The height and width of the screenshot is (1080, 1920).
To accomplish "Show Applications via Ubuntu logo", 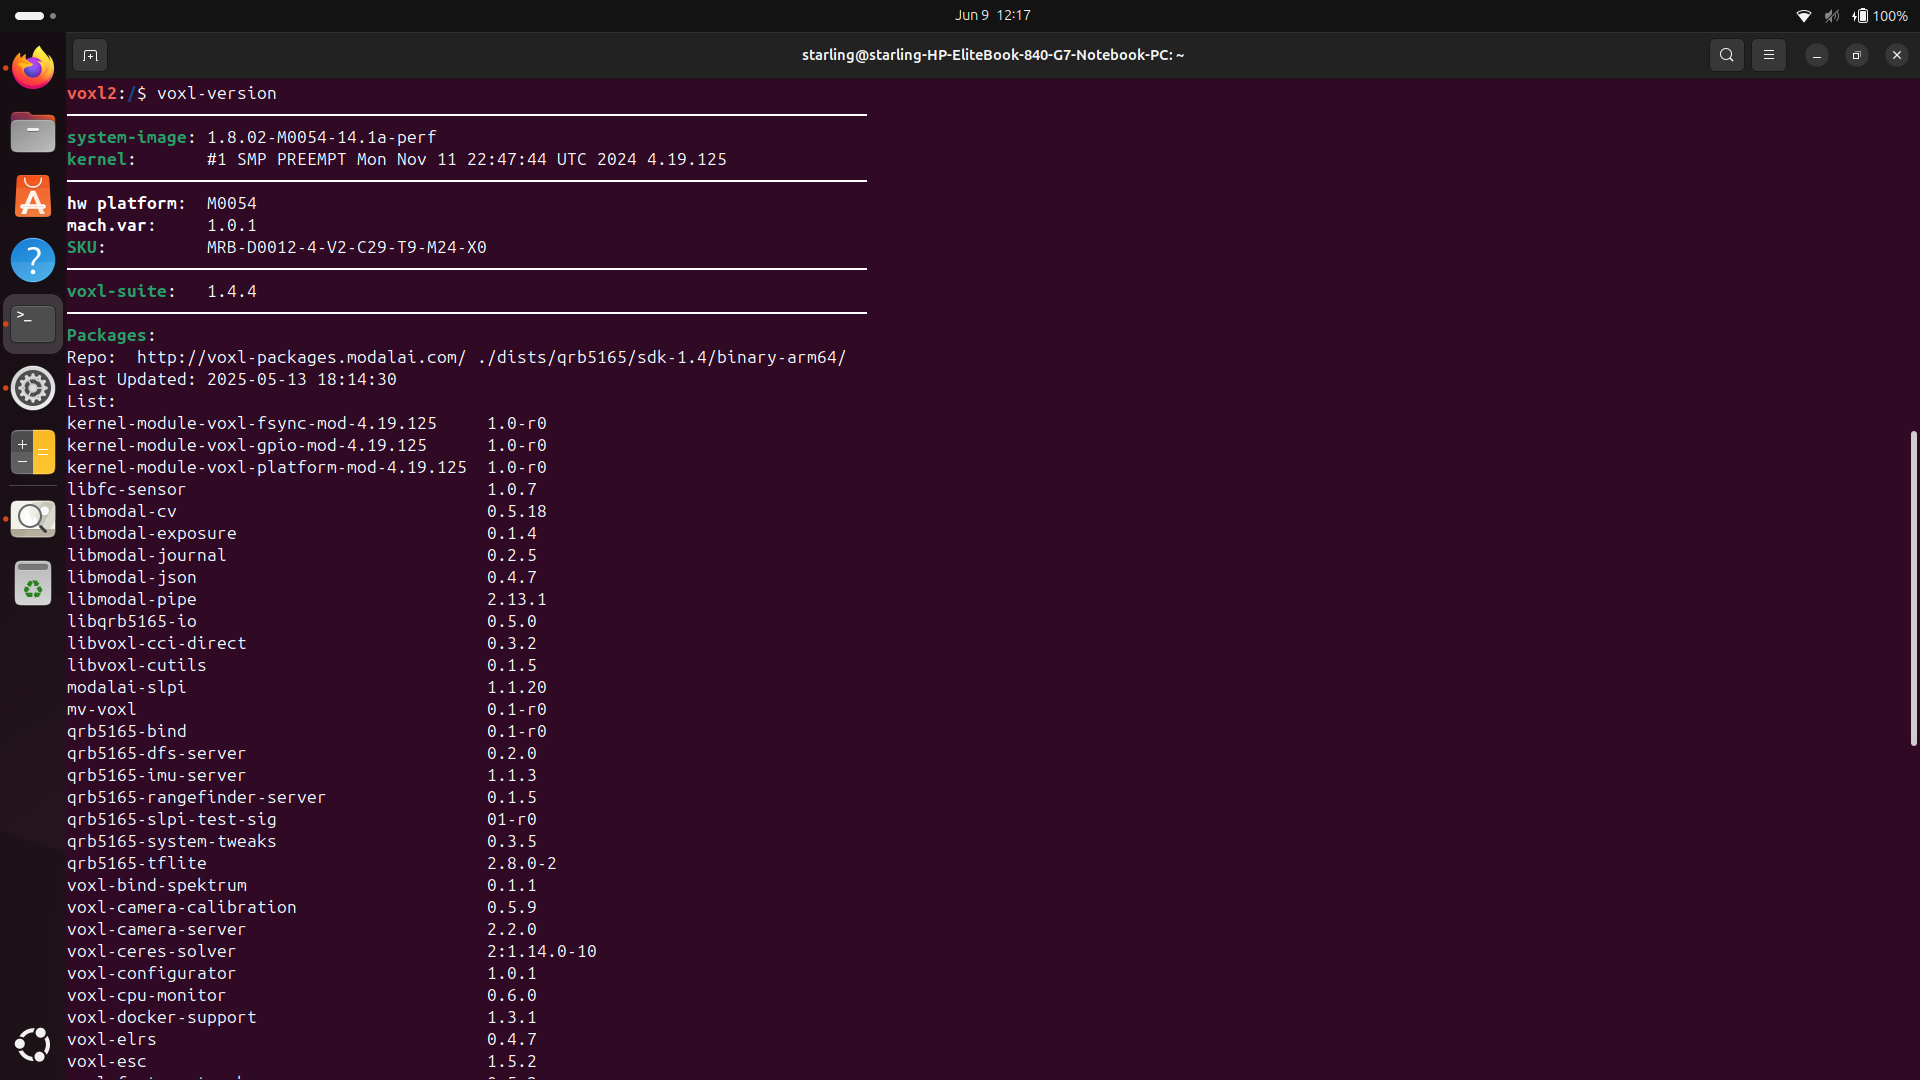I will click(x=33, y=1044).
